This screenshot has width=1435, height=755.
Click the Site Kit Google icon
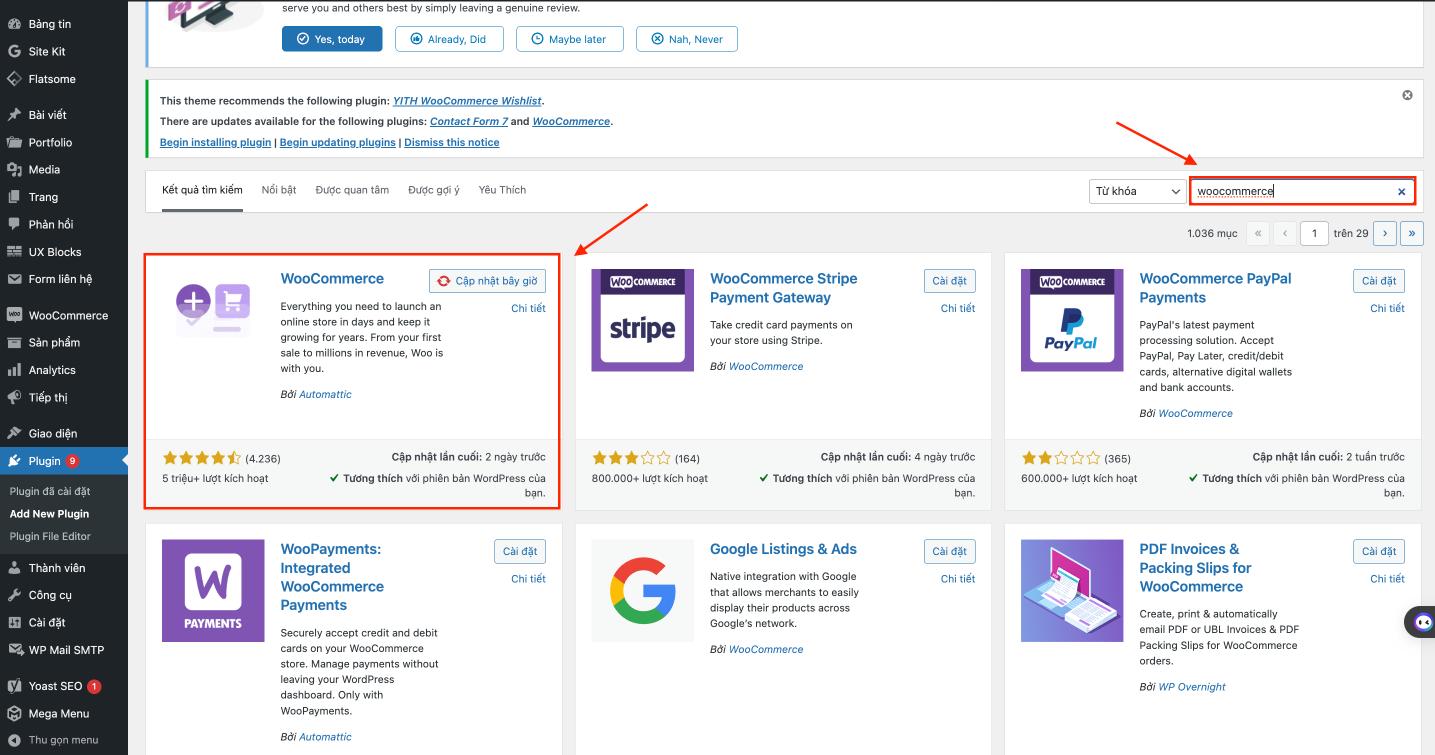[x=14, y=51]
